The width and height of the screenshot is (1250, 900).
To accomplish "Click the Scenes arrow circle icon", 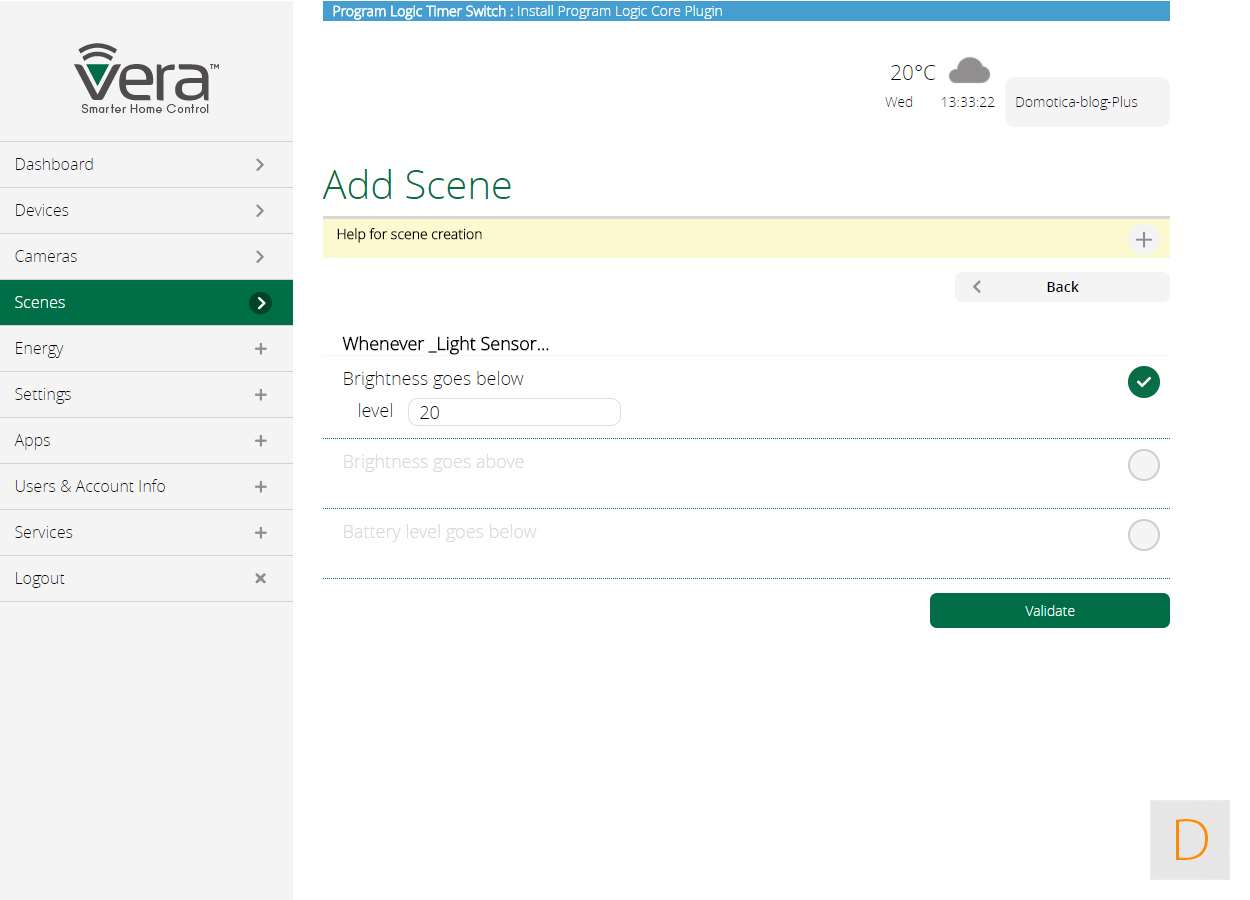I will (x=260, y=303).
